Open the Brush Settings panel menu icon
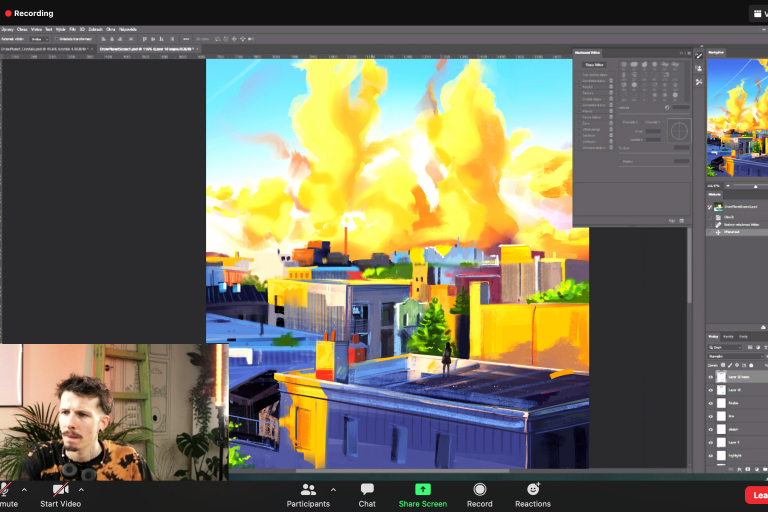This screenshot has width=768, height=512. 688,53
